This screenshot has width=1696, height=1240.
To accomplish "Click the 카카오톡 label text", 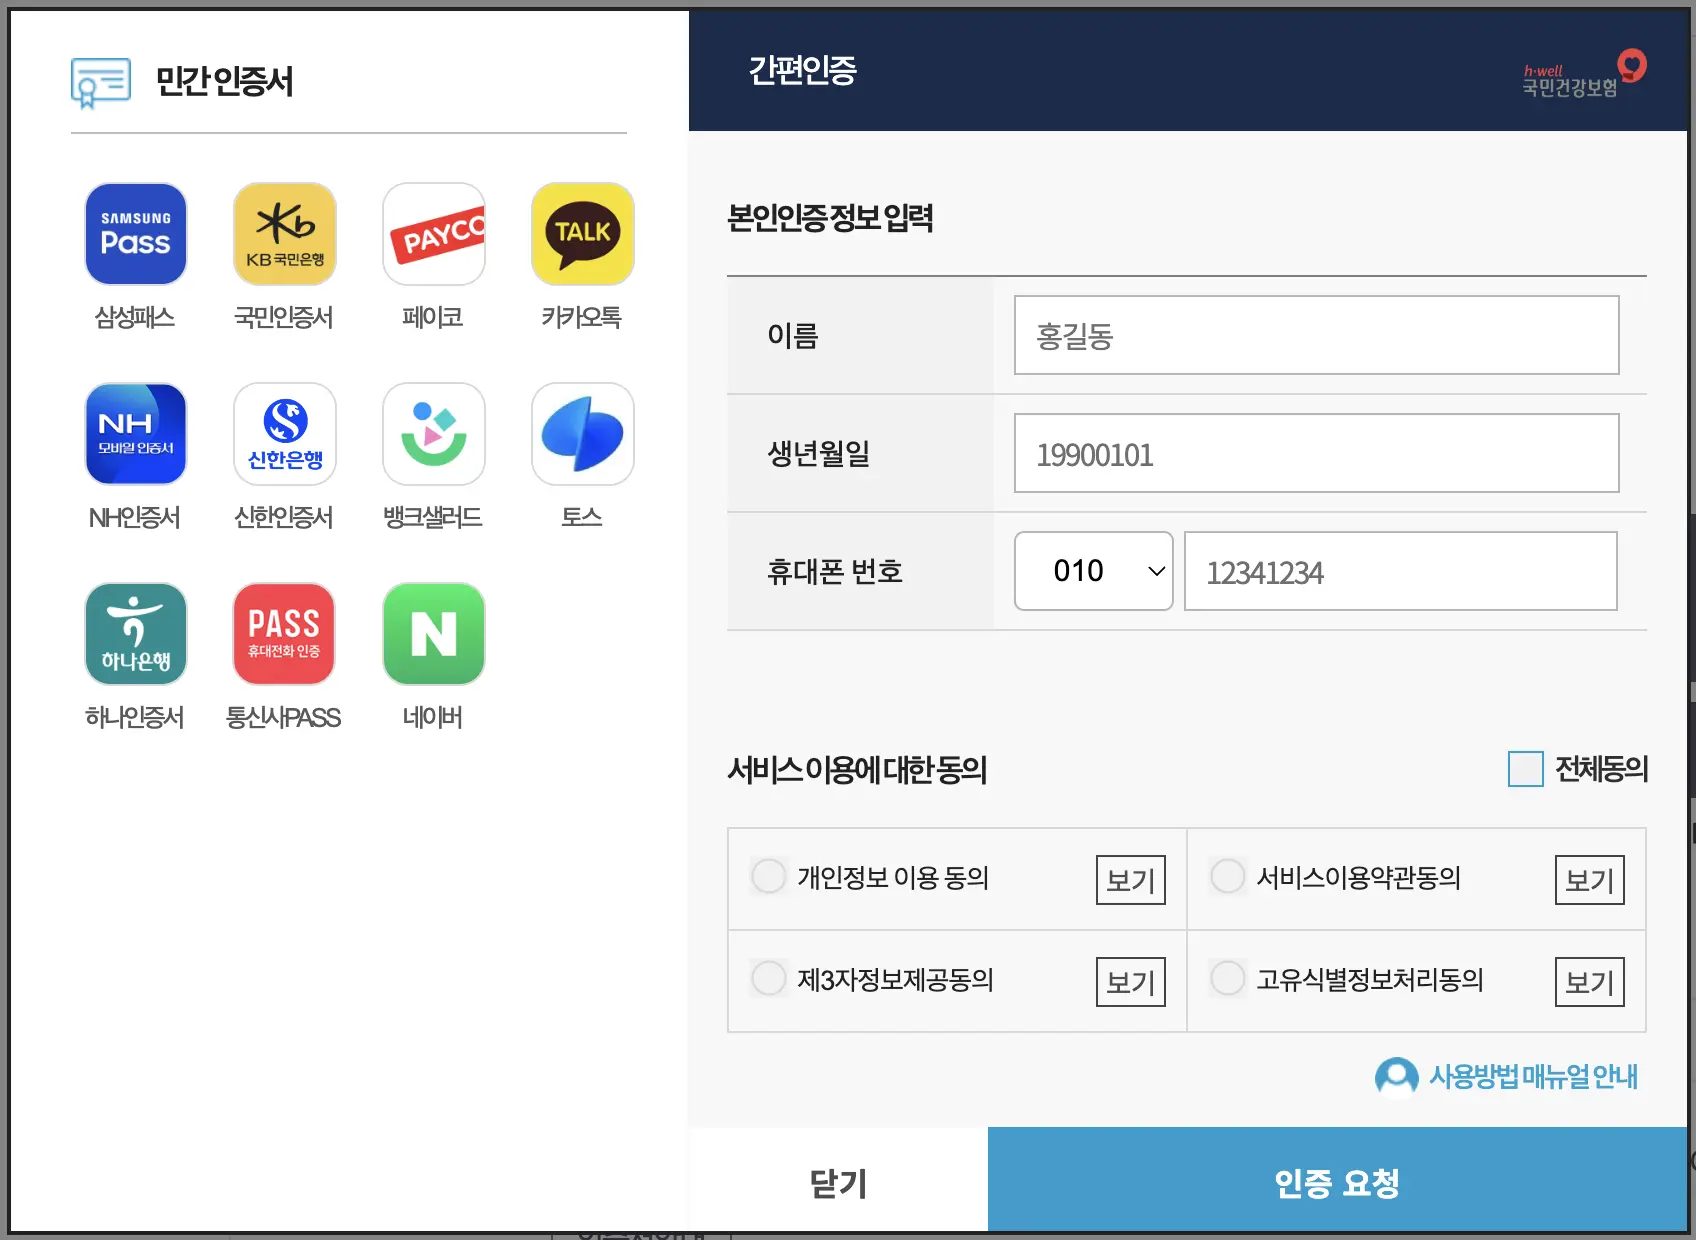I will pyautogui.click(x=582, y=318).
